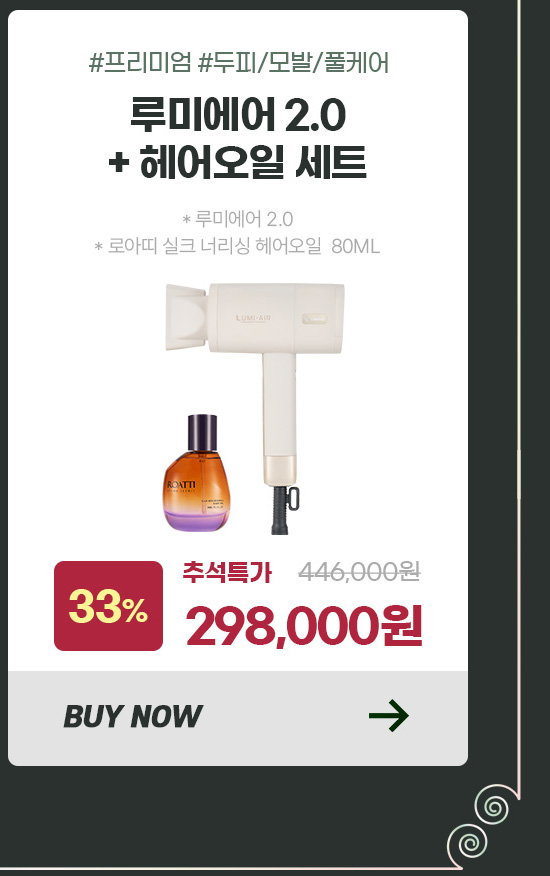550x876 pixels.
Task: Click the 추석특가 label
Action: (x=227, y=573)
